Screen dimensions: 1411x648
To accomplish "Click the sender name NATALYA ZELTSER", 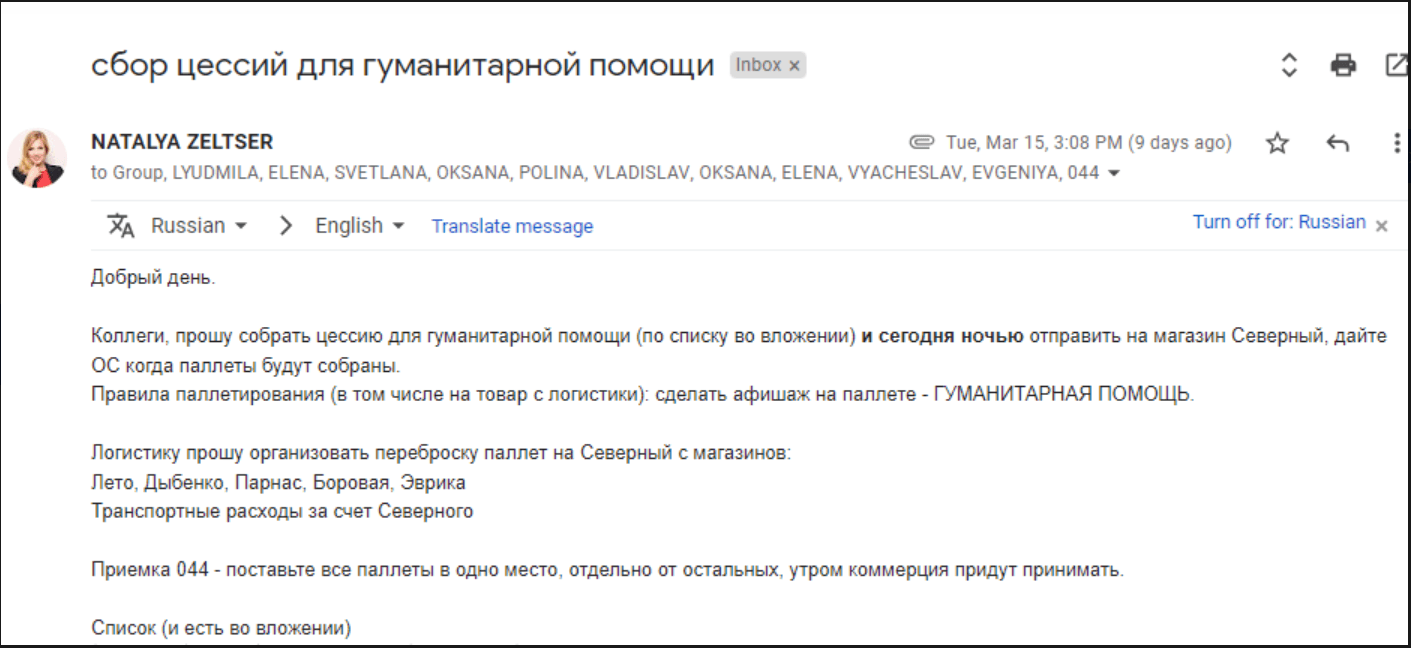I will (x=181, y=141).
